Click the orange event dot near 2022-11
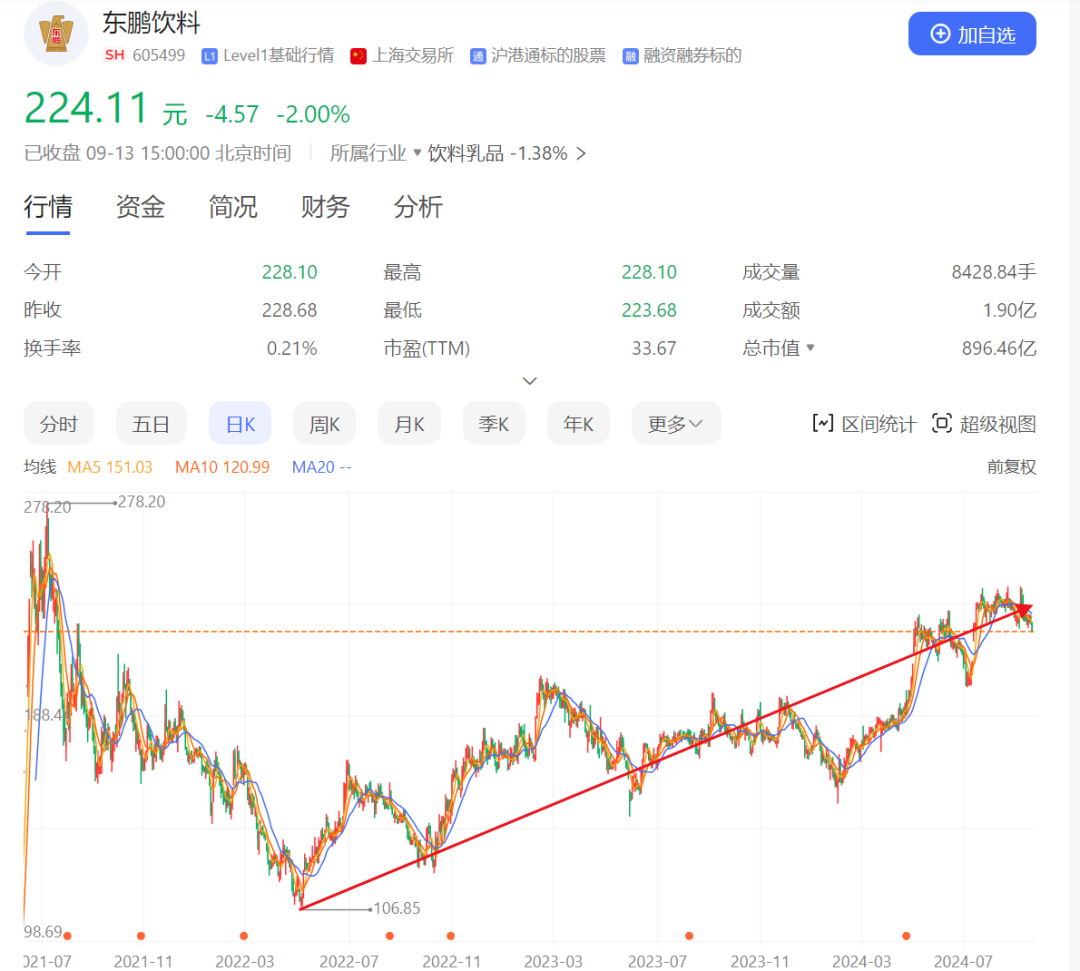The image size is (1080, 971). tap(450, 936)
